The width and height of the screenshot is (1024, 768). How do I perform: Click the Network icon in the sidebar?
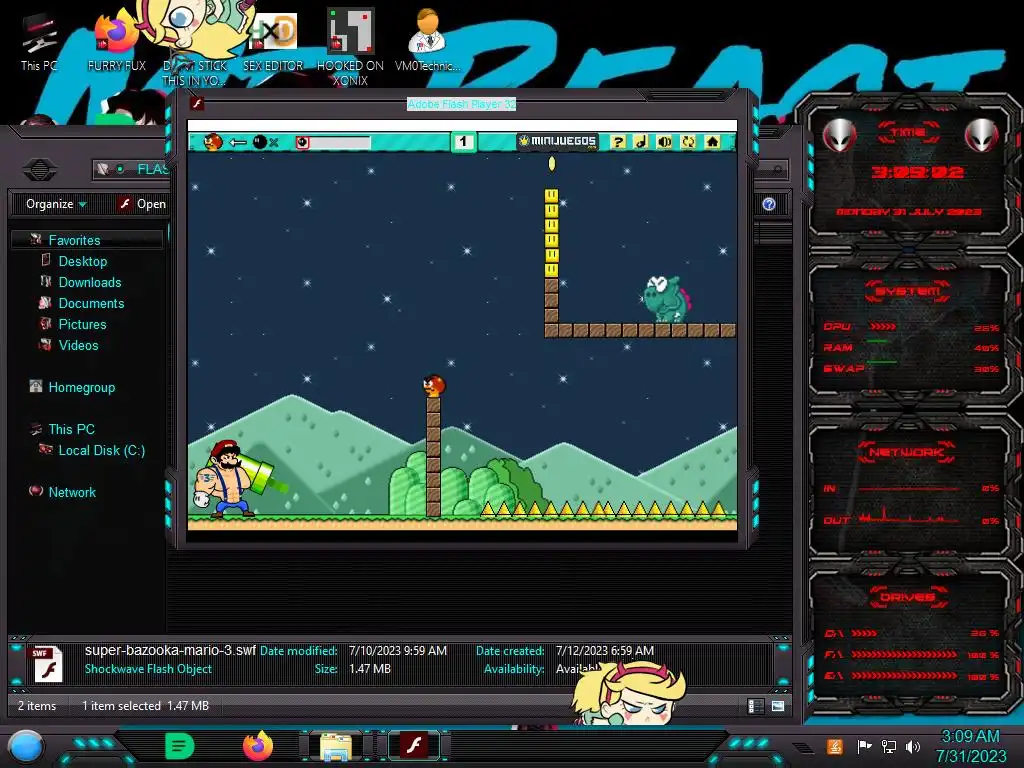tap(36, 491)
